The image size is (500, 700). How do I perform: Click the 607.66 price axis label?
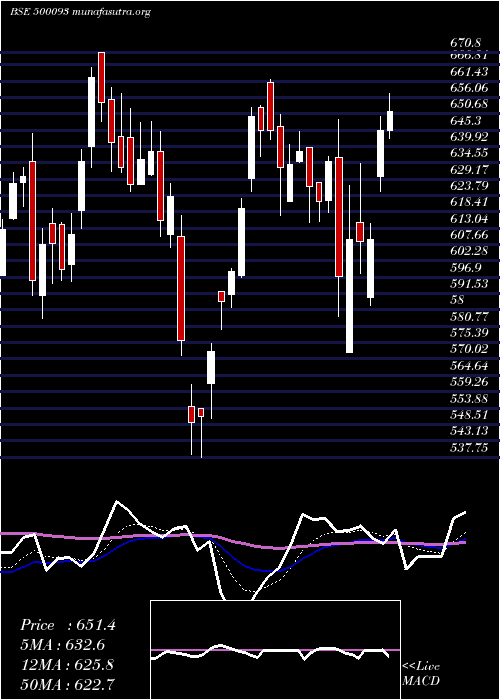coord(469,235)
